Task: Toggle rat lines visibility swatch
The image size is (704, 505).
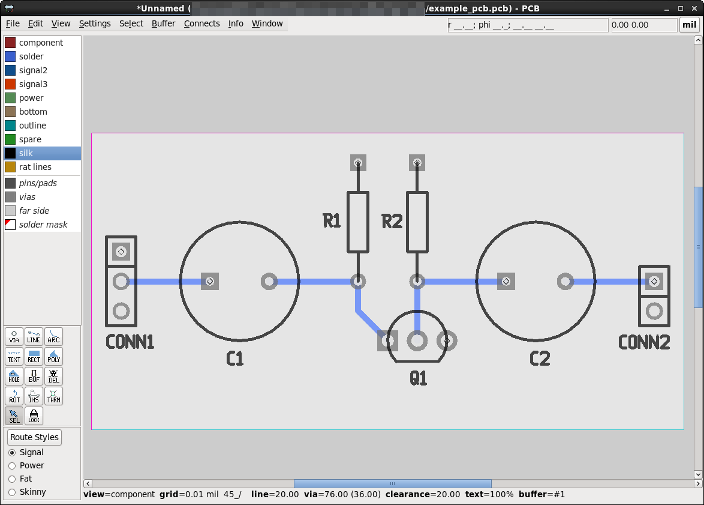Action: pos(10,167)
